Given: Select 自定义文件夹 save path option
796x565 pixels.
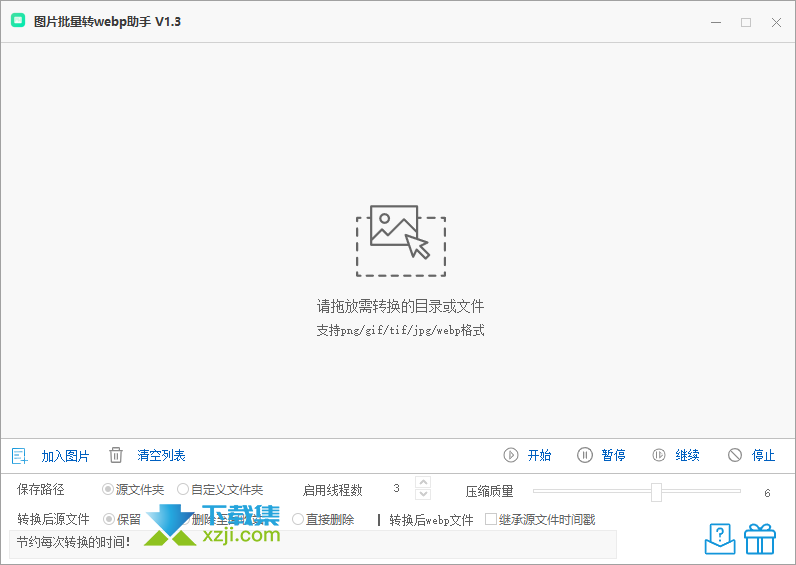Looking at the screenshot, I should pyautogui.click(x=220, y=489).
